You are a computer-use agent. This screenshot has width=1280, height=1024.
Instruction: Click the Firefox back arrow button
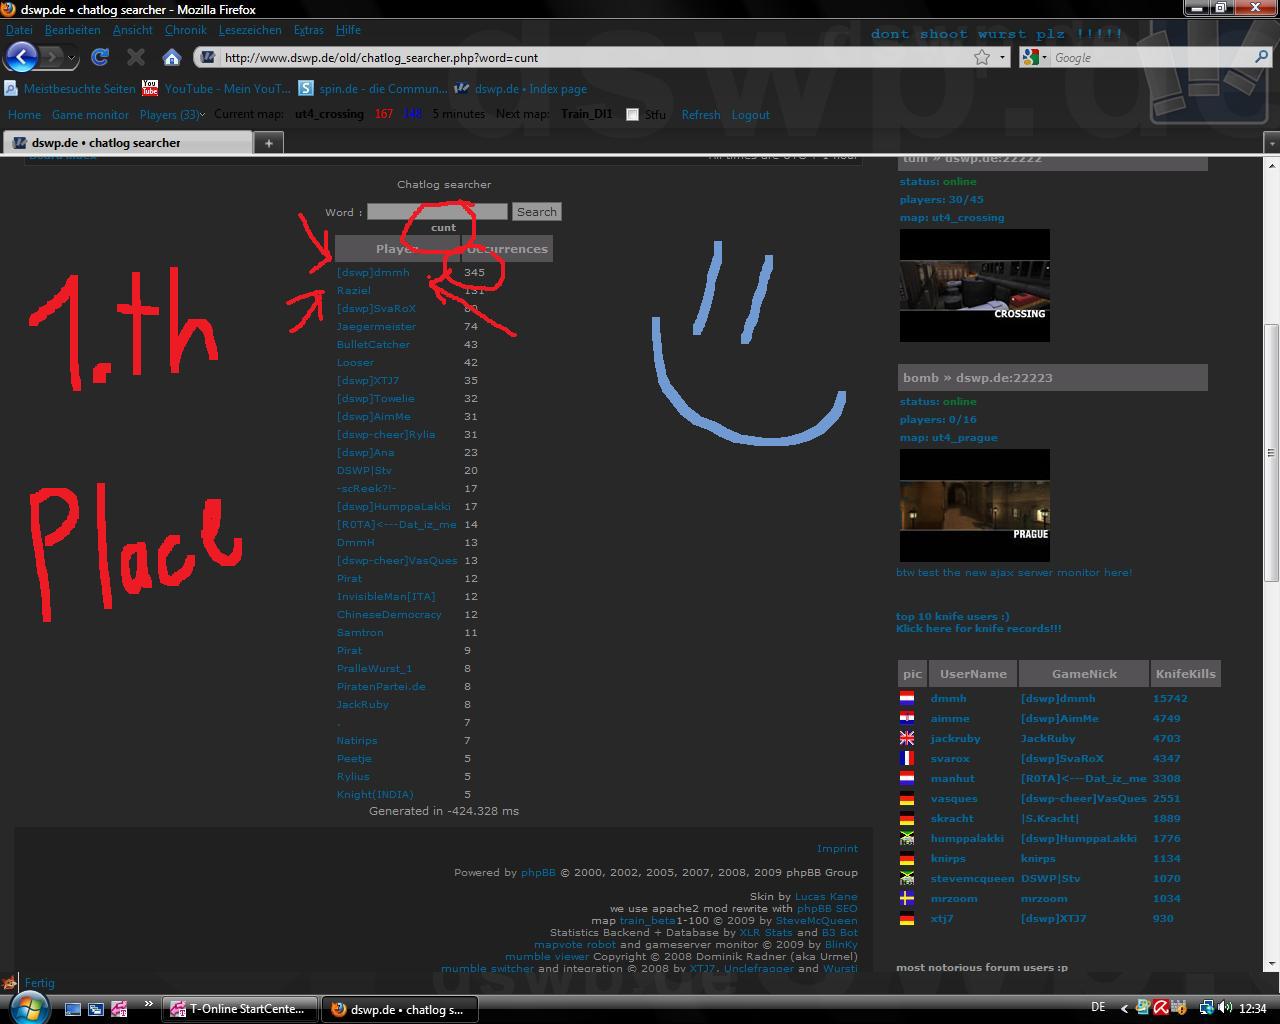click(22, 57)
